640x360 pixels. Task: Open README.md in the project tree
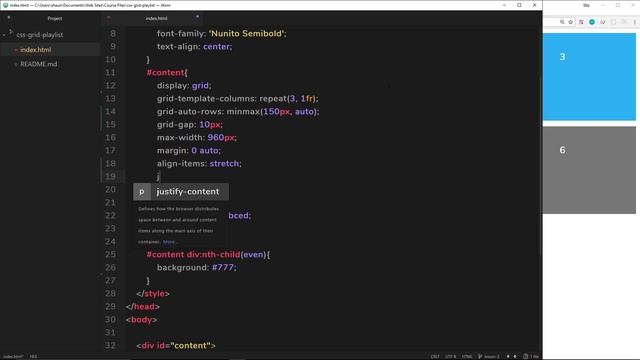pos(38,64)
